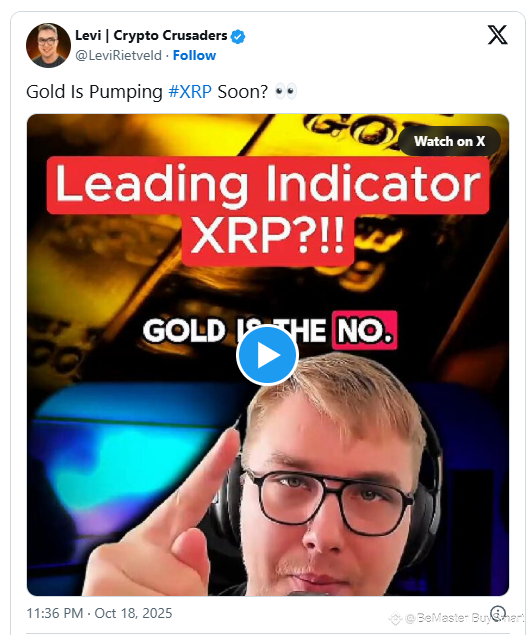Click the Binance watermark diamond logo
The image size is (532, 635).
pos(395,618)
